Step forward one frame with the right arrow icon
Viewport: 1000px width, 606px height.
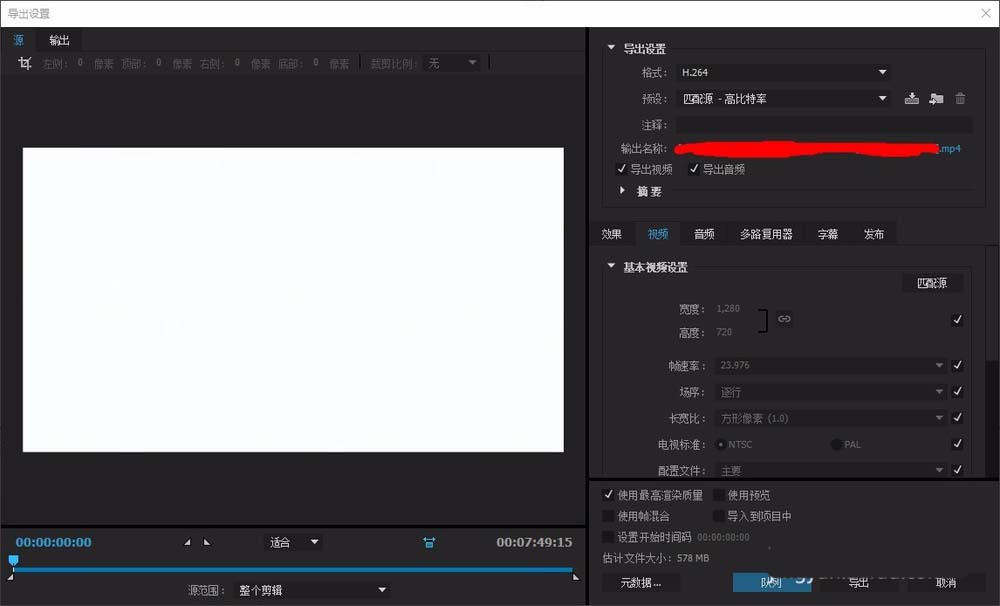(208, 541)
